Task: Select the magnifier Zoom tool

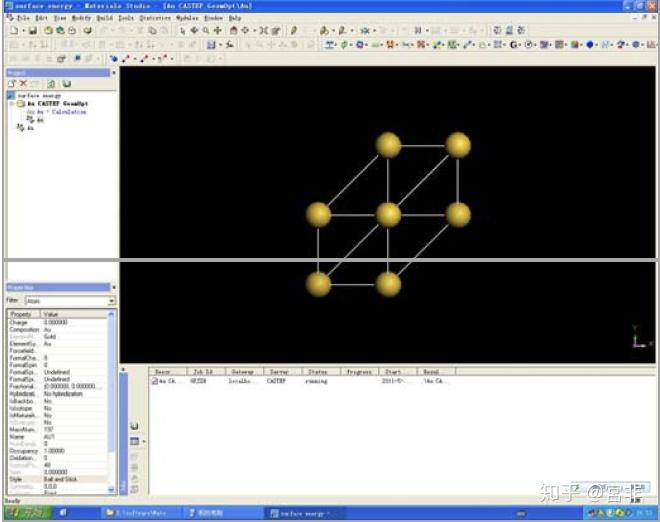Action: click(x=206, y=30)
